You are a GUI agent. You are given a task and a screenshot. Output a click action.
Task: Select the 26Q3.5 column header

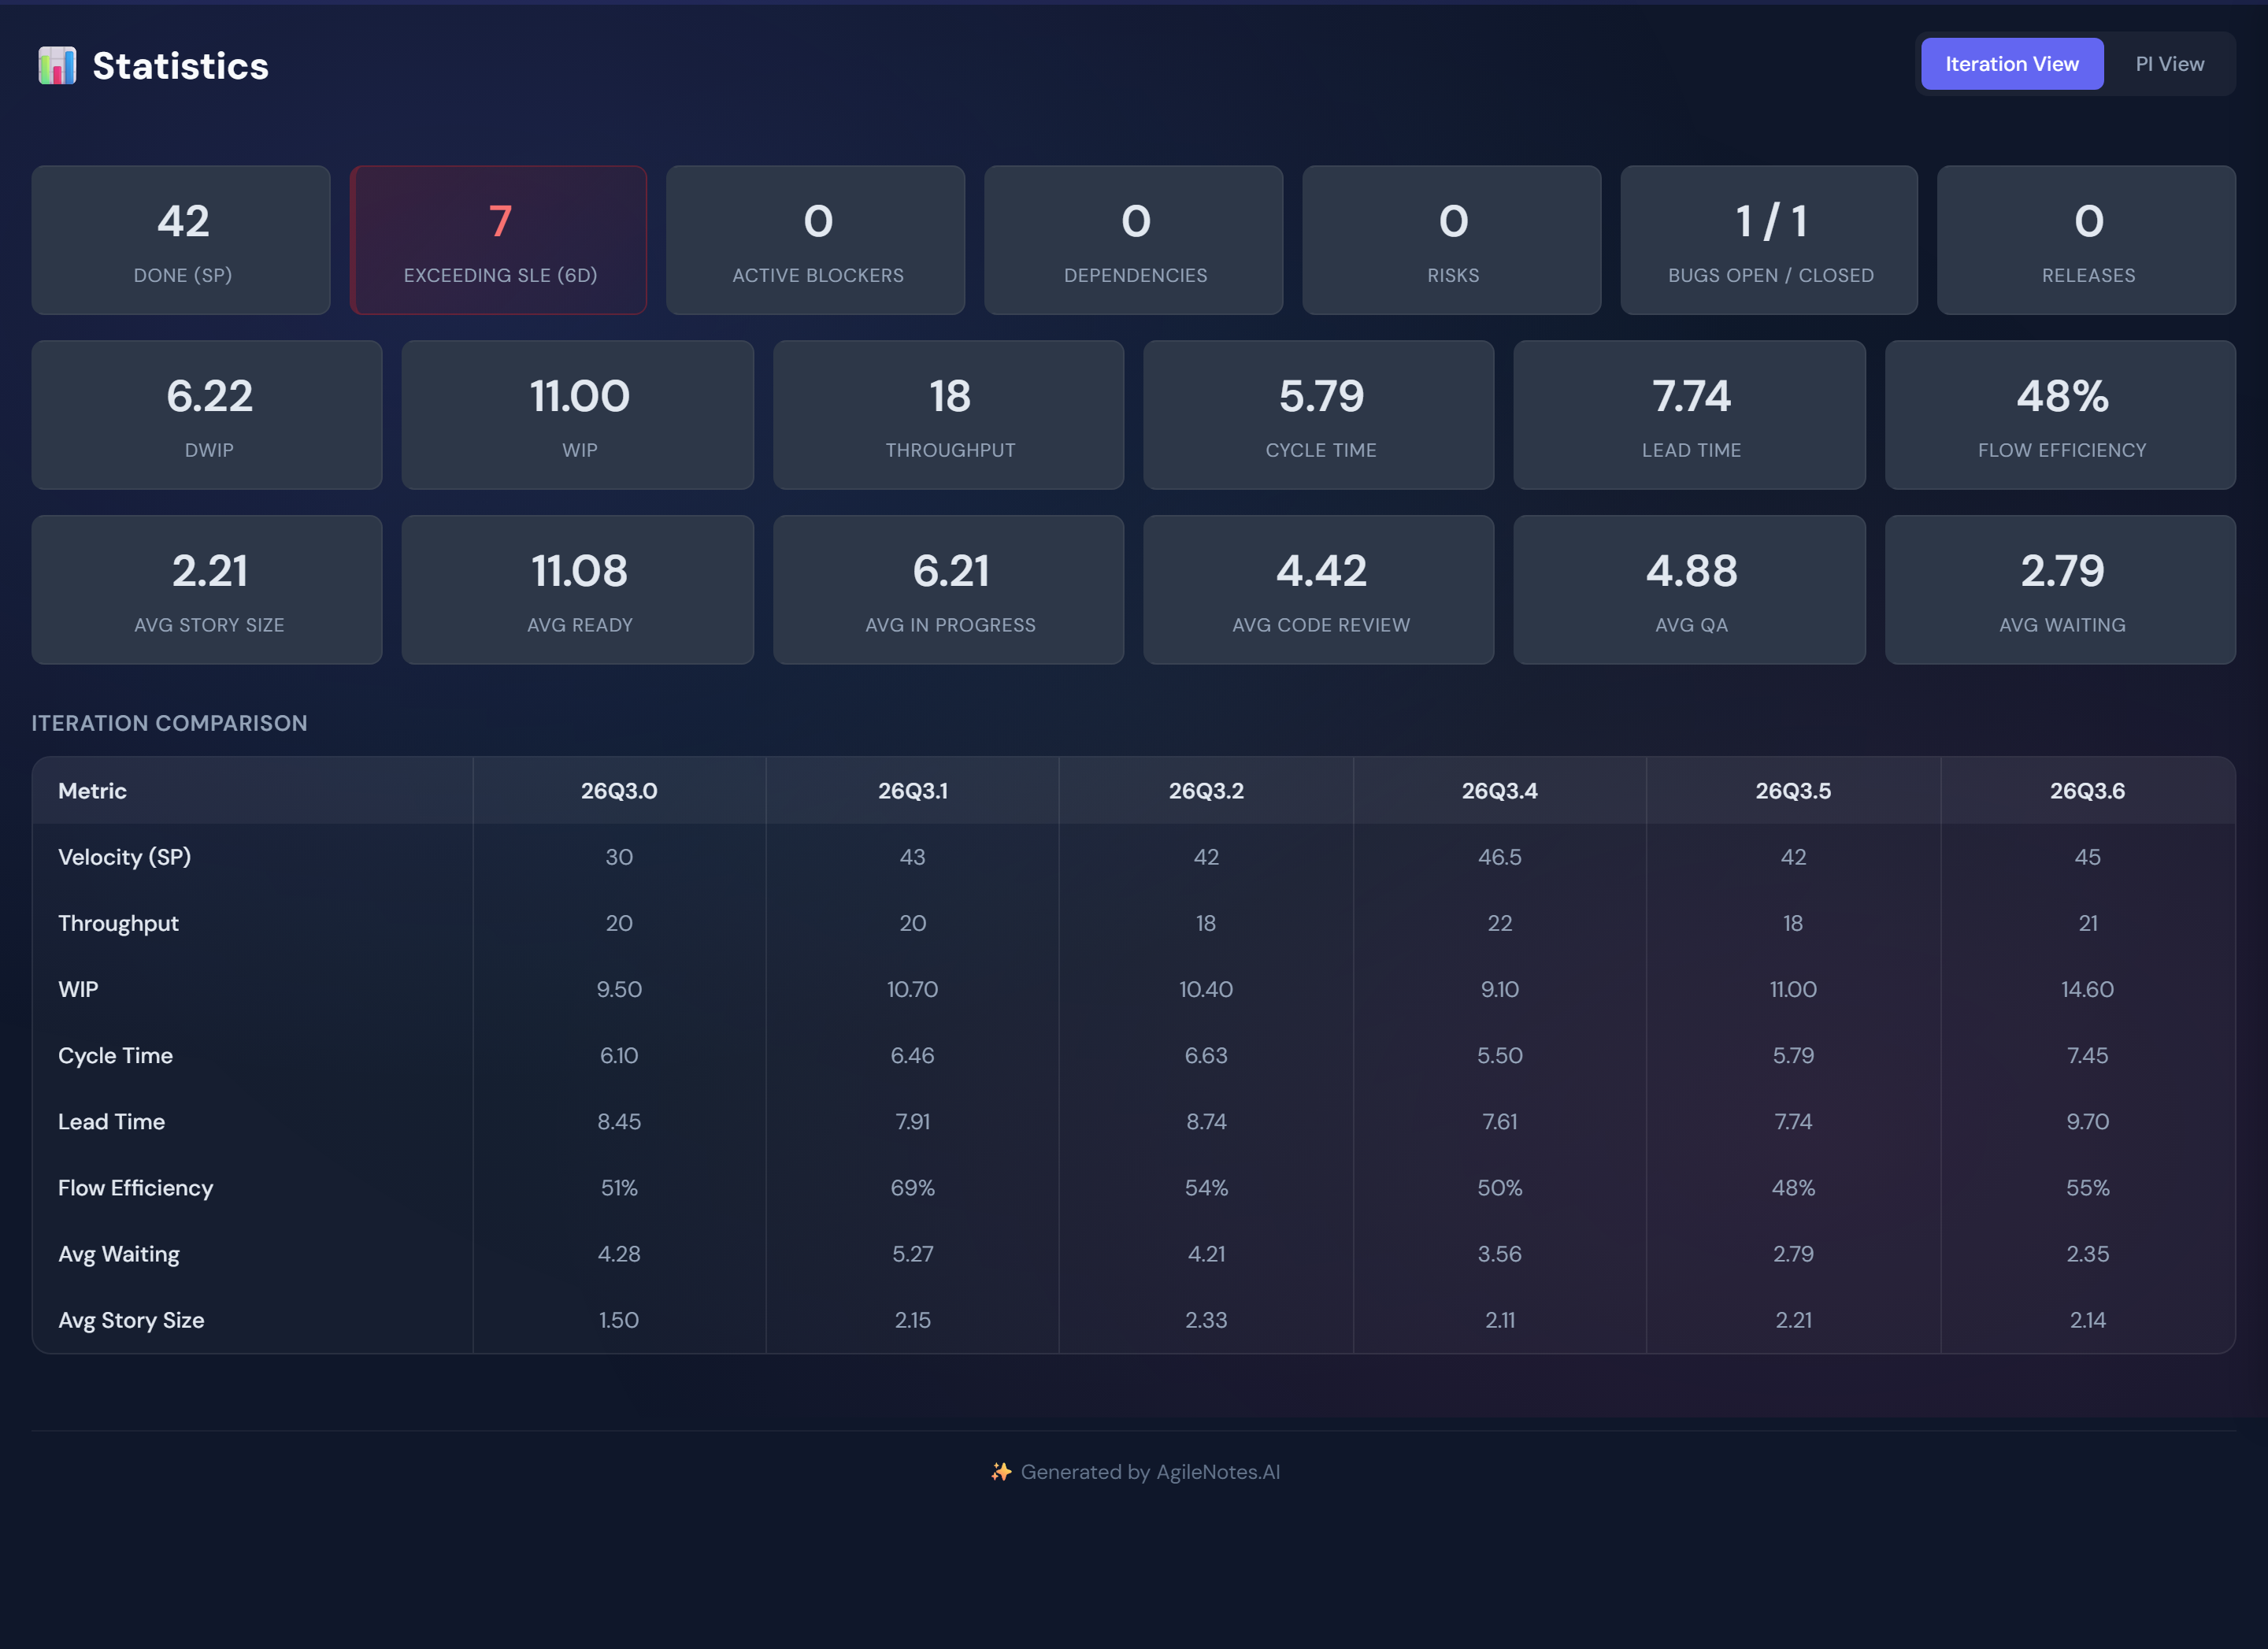pos(1793,791)
